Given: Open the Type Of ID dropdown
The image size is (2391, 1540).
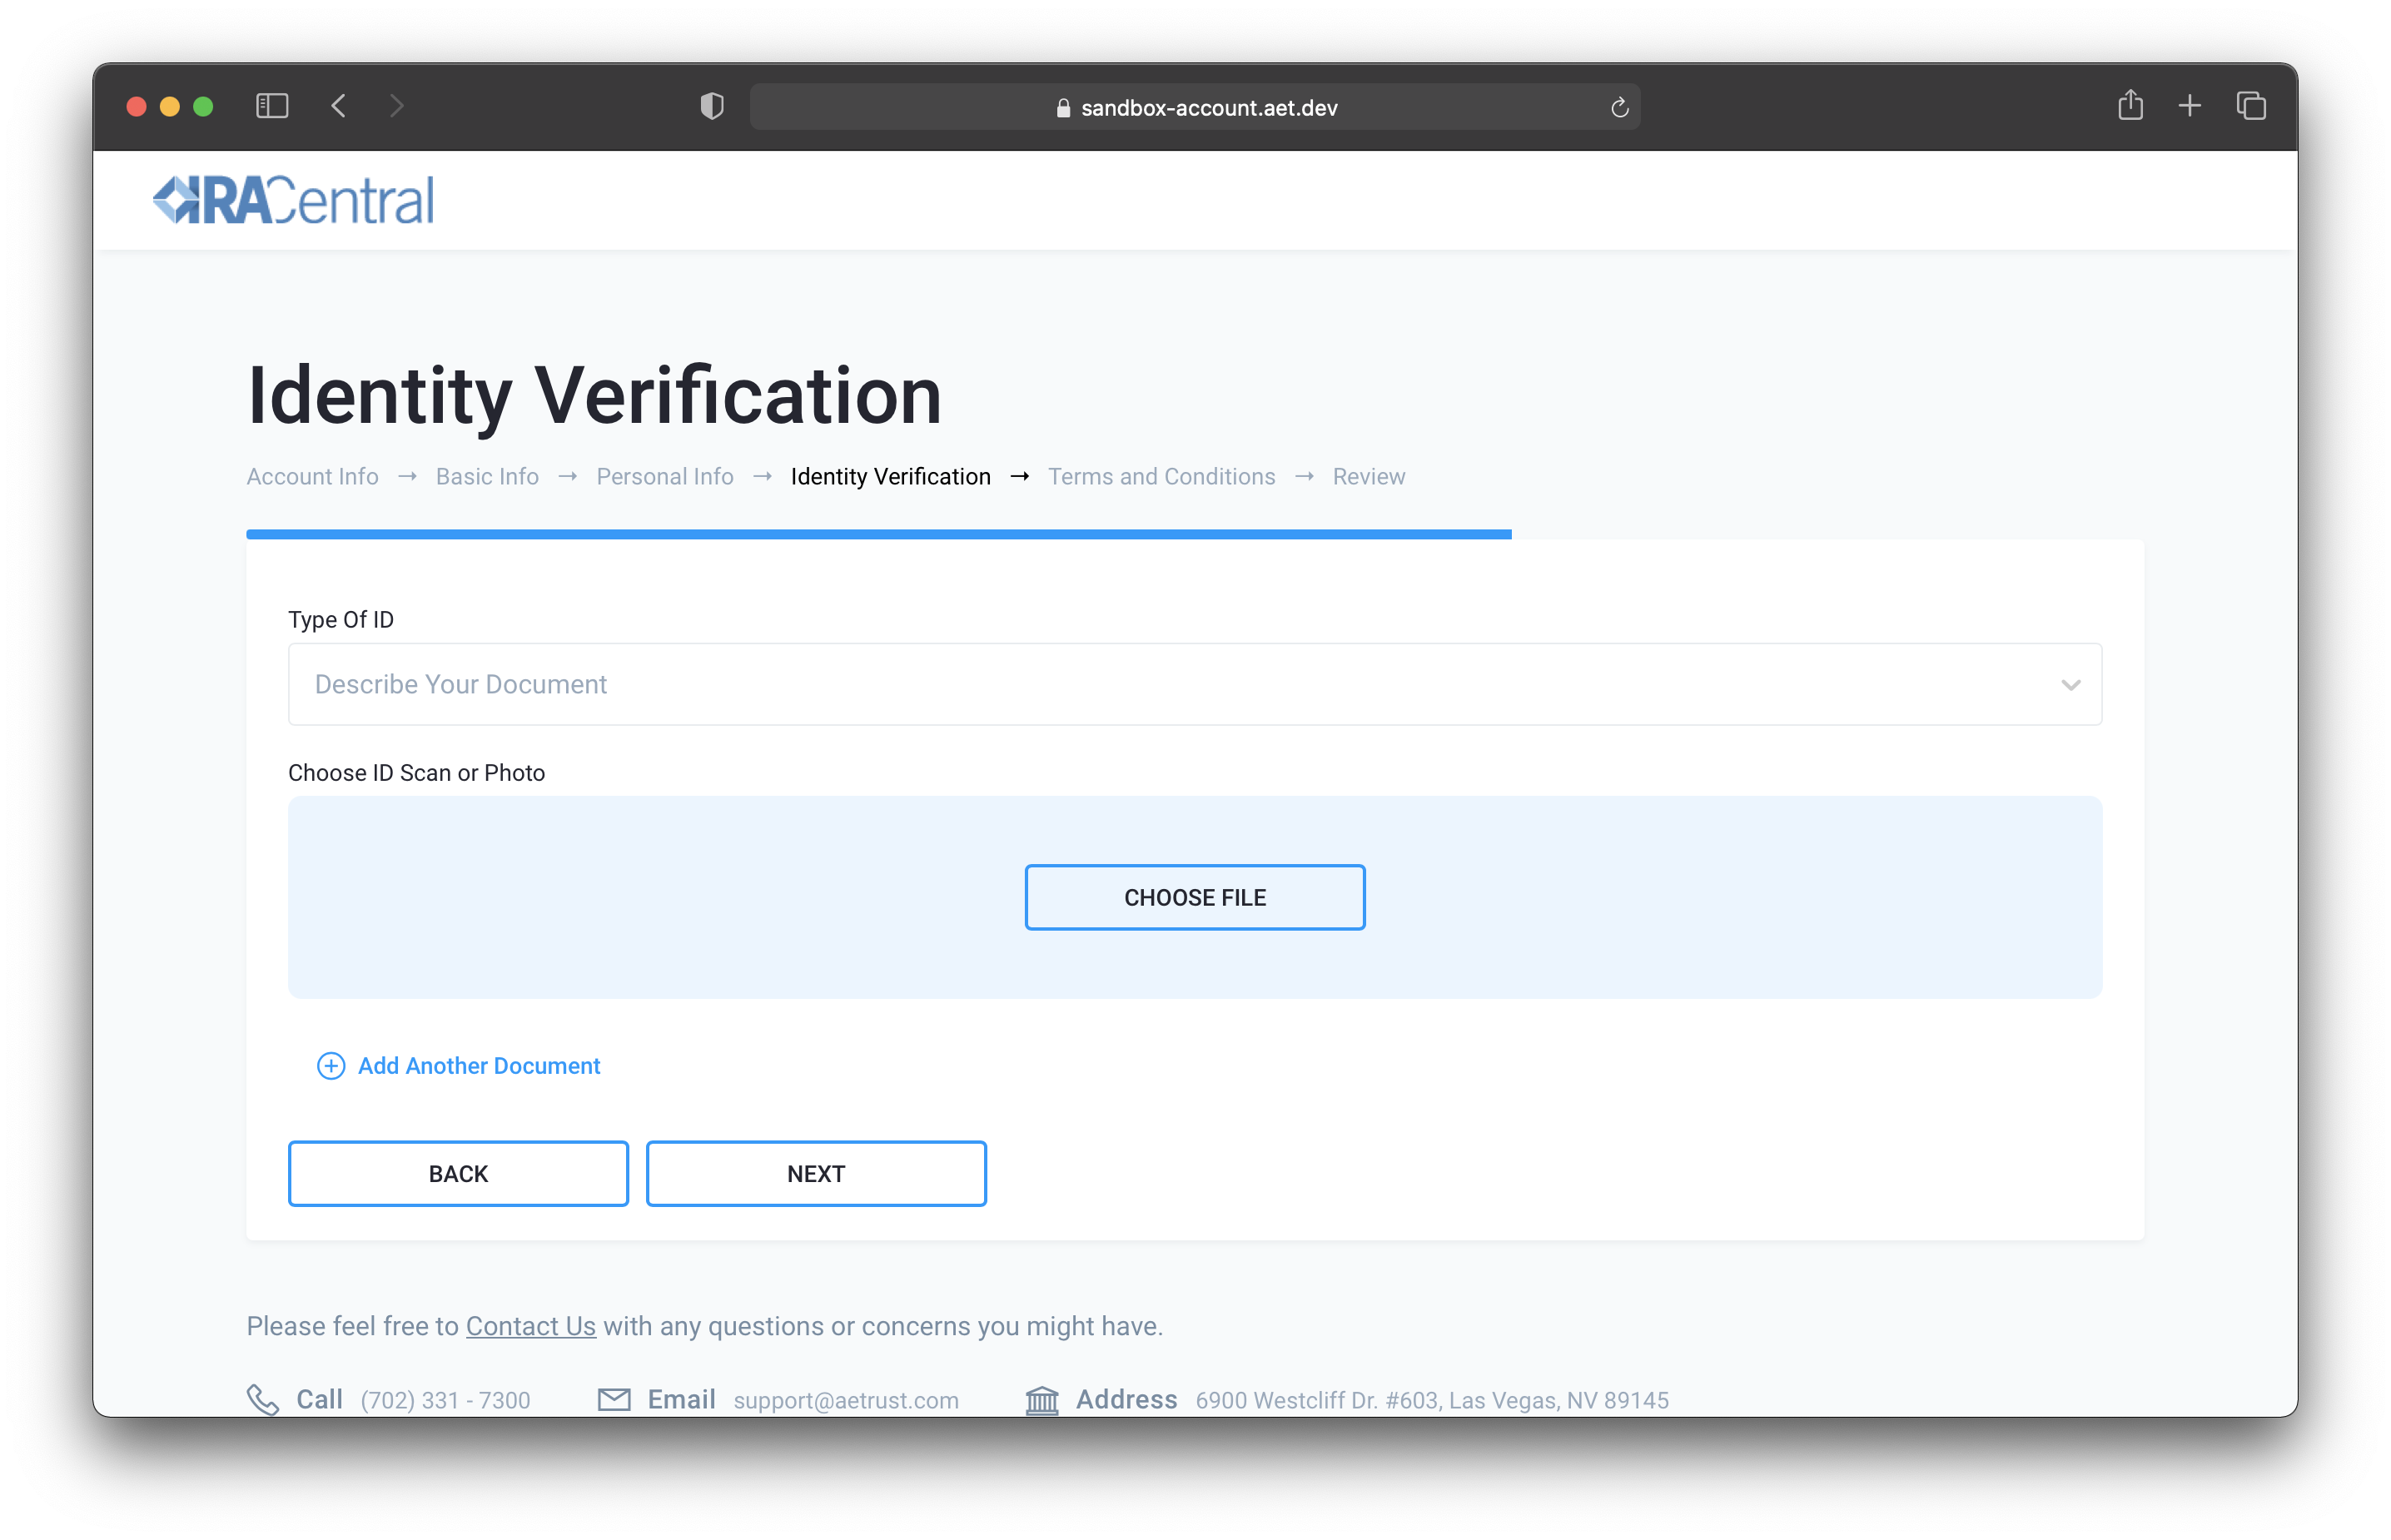Looking at the screenshot, I should (1195, 684).
